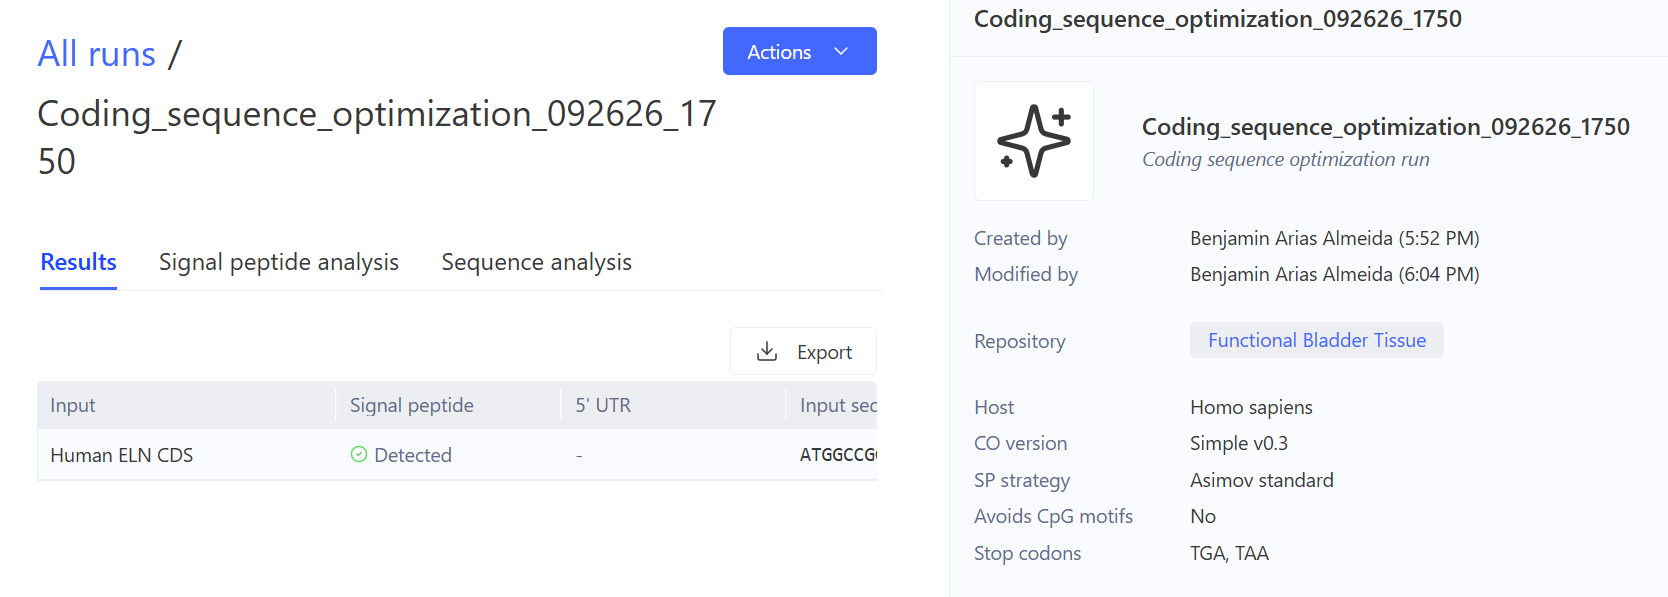Open the Actions dropdown menu
The height and width of the screenshot is (597, 1668).
point(799,51)
